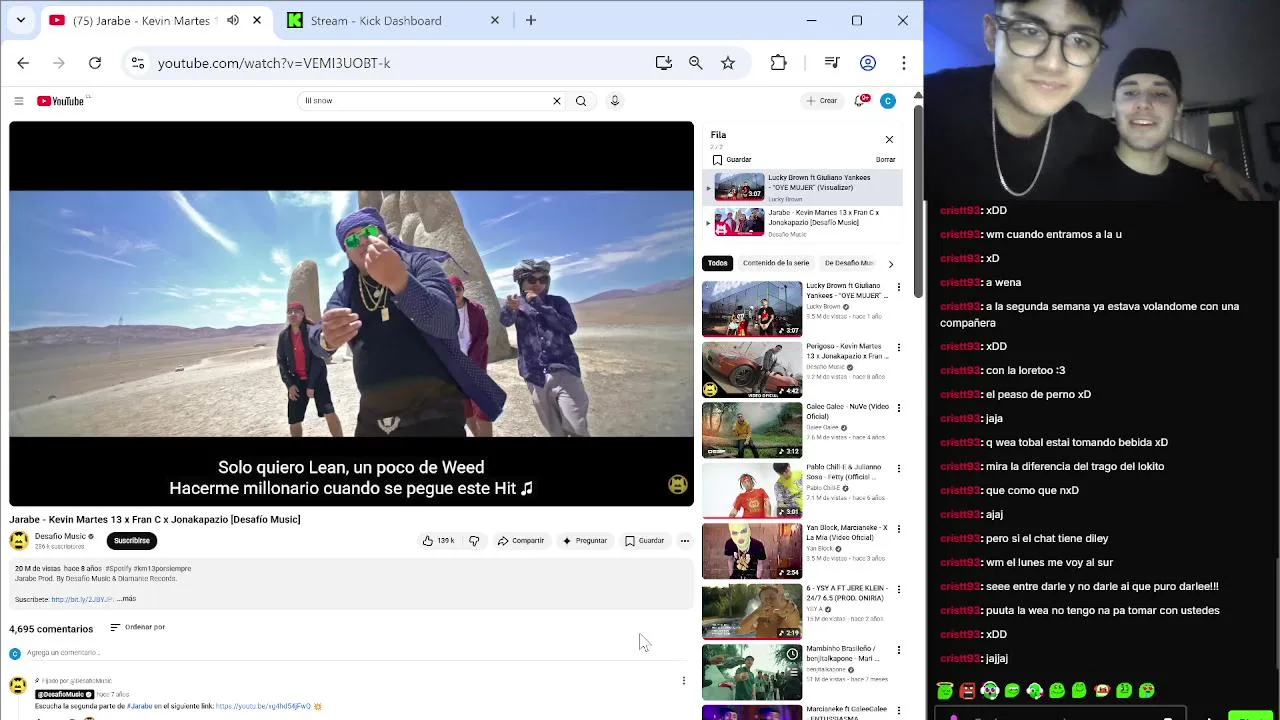Open the Crear upload menu
This screenshot has height=720, width=1280.
822,101
